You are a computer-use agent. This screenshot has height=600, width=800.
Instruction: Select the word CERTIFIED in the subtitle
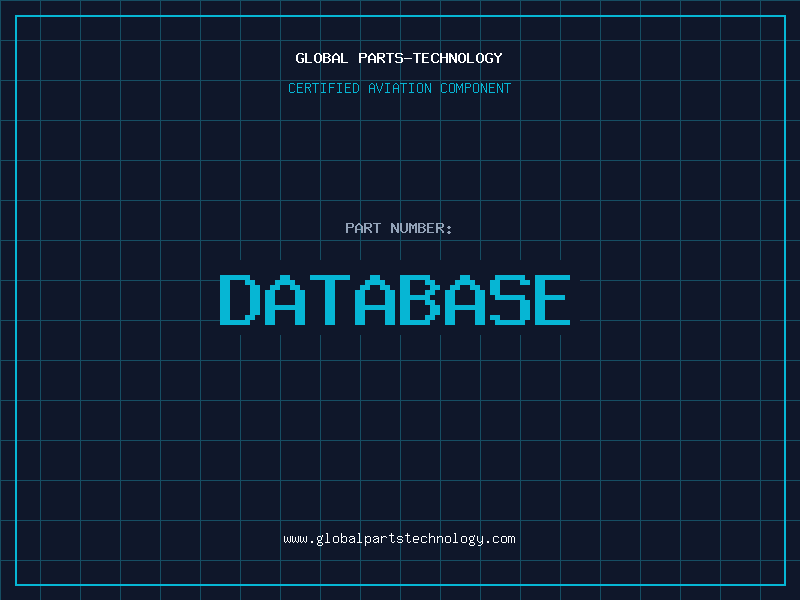click(325, 88)
